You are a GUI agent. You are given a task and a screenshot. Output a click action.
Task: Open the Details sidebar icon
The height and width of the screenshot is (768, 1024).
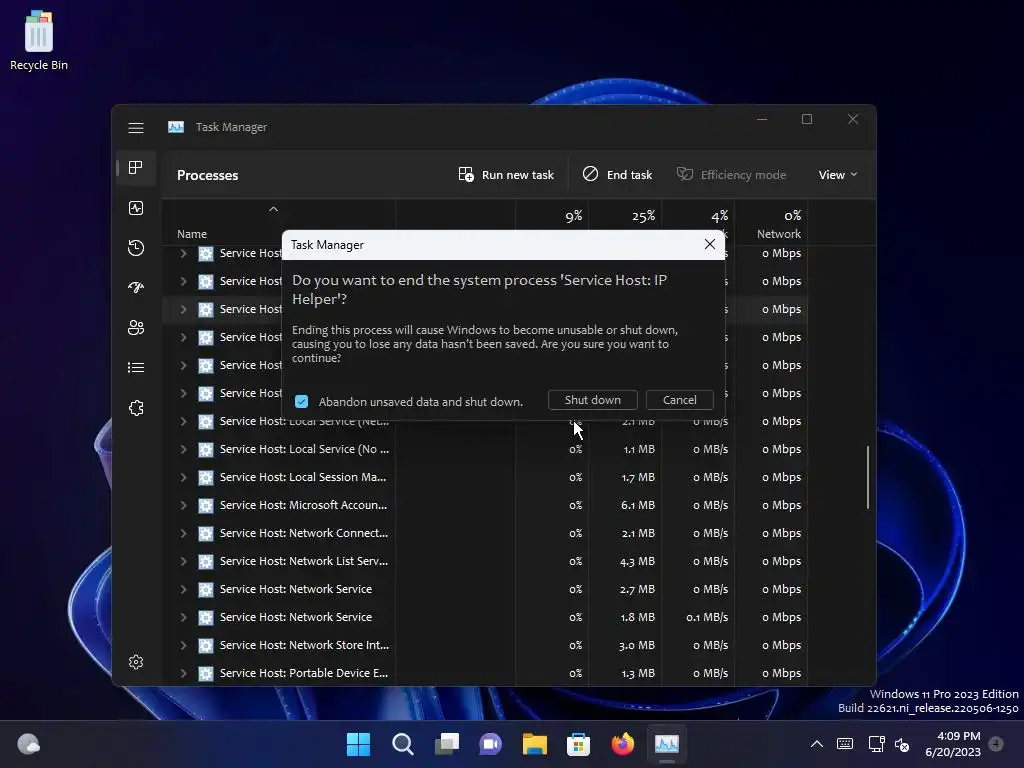(x=136, y=368)
